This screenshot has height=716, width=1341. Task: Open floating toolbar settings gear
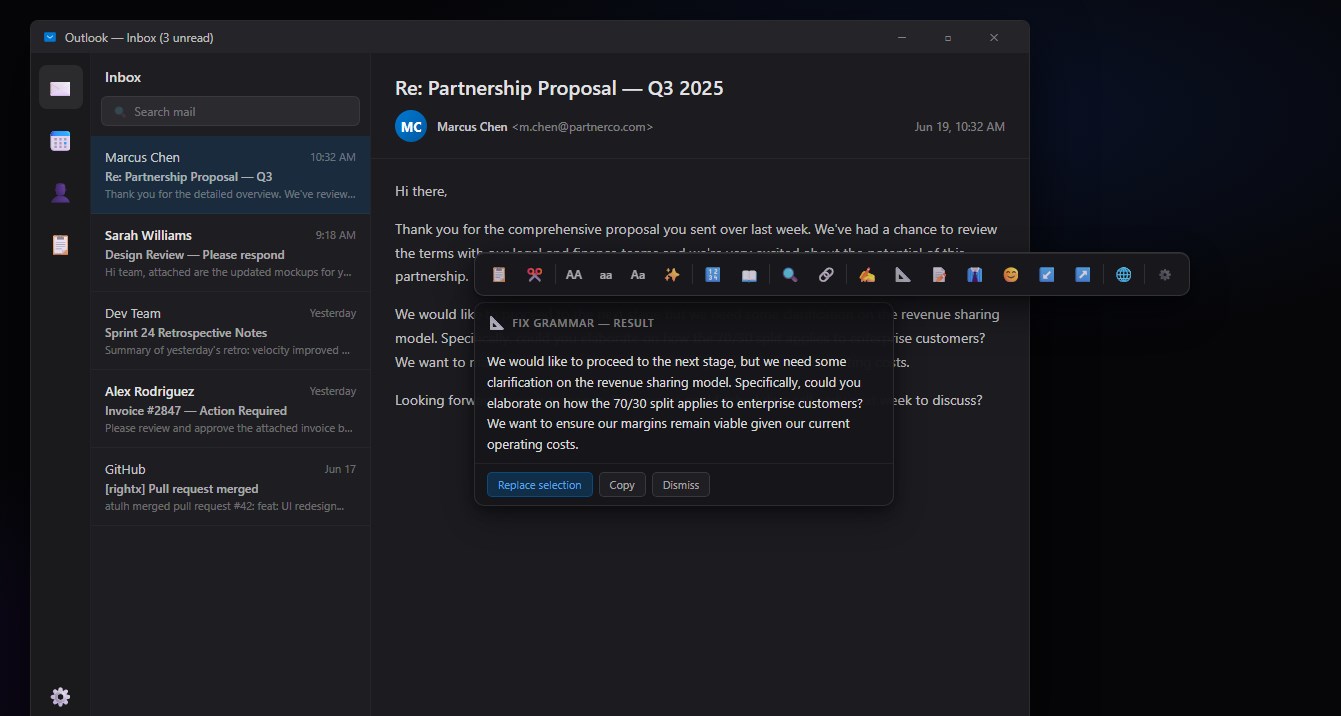click(1165, 274)
